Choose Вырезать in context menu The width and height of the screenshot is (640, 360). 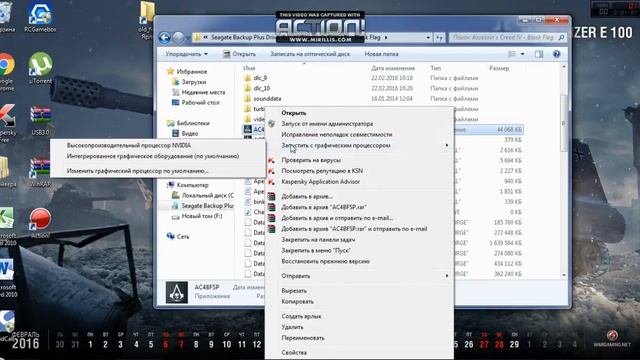point(294,291)
